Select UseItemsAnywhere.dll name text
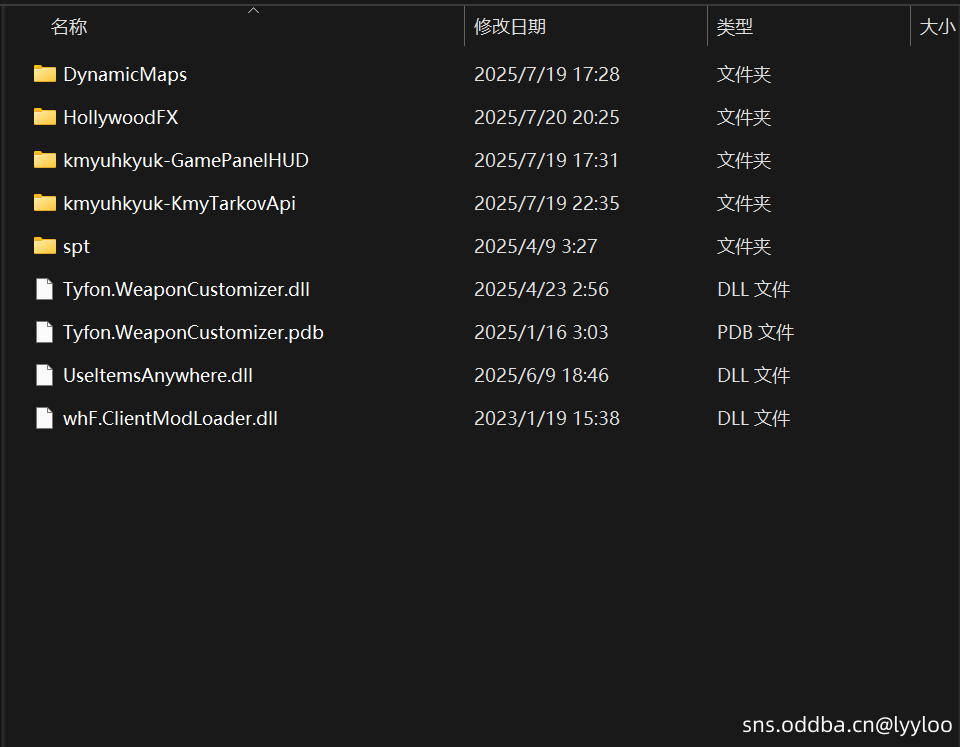Image resolution: width=960 pixels, height=747 pixels. [x=158, y=375]
